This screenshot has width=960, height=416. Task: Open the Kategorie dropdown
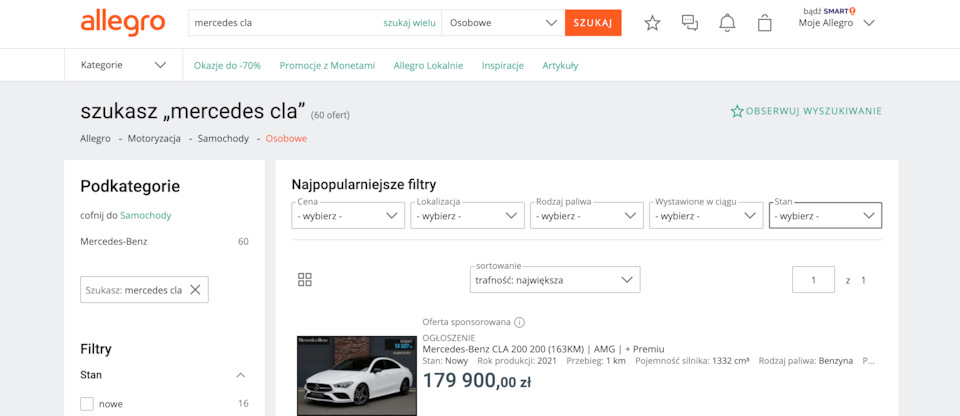coord(124,65)
